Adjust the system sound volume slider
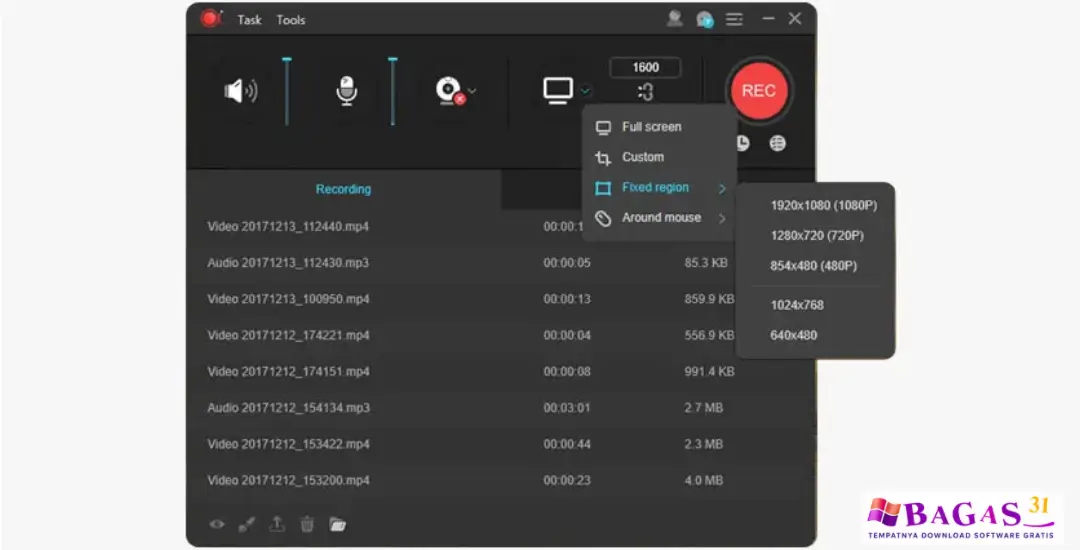 pos(287,91)
